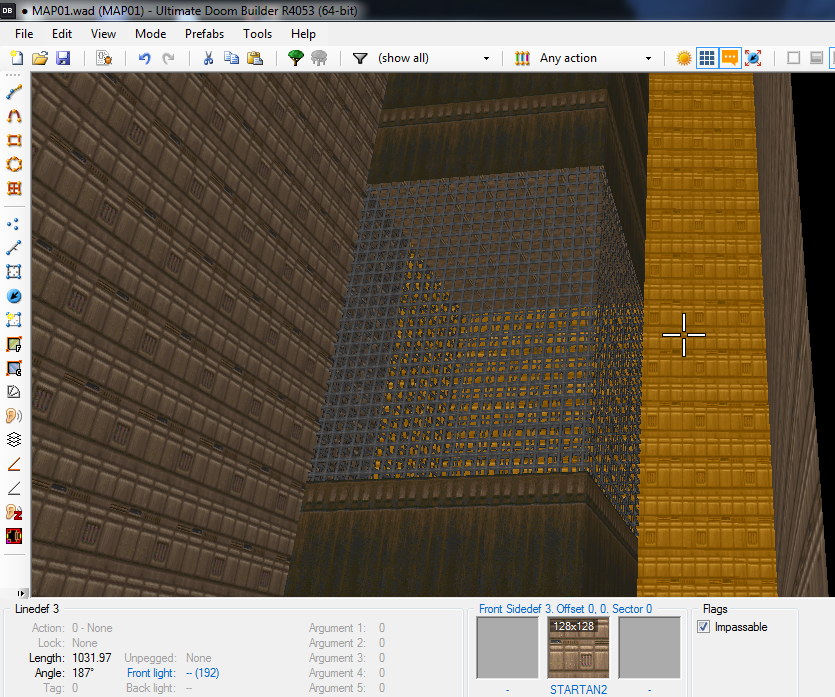Viewport: 835px width, 697px height.
Task: Open the File menu
Action: 24,34
